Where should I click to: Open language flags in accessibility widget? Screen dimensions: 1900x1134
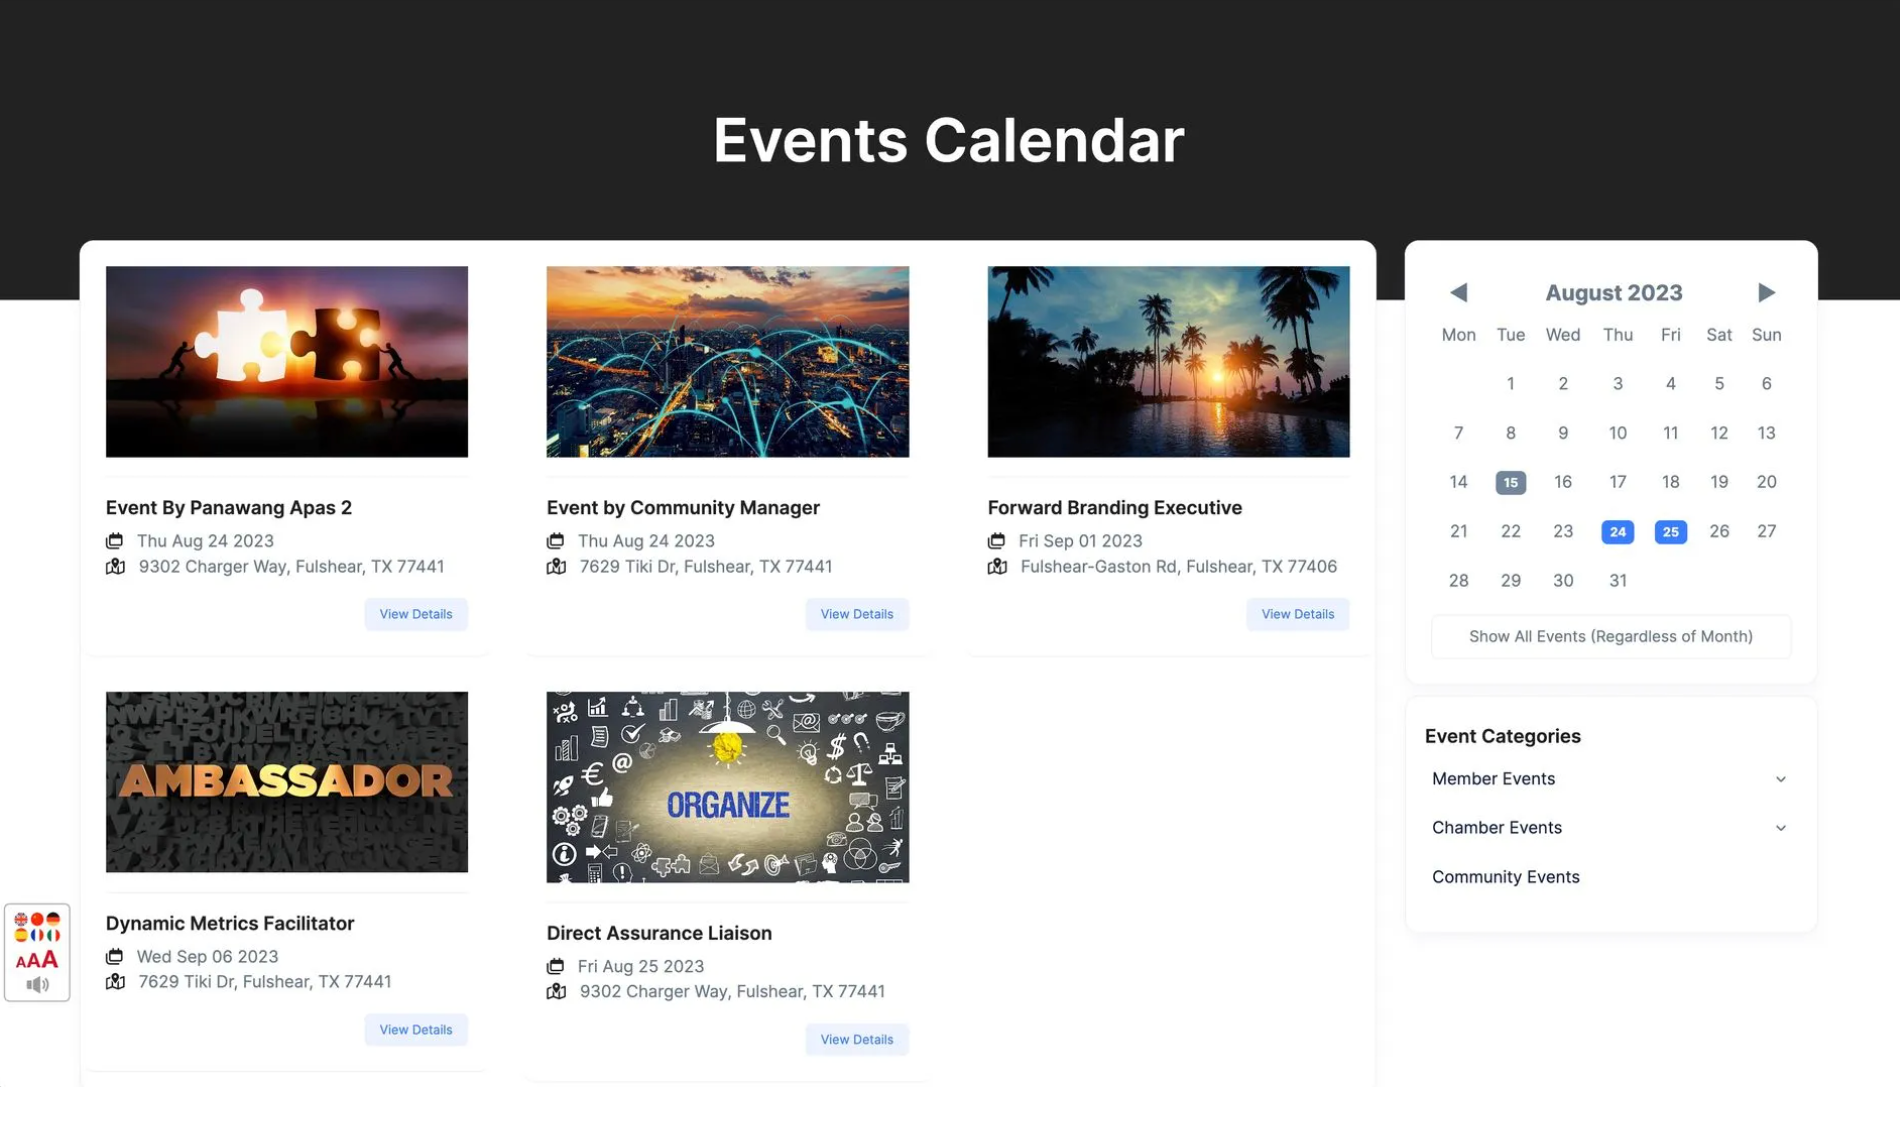(x=37, y=927)
